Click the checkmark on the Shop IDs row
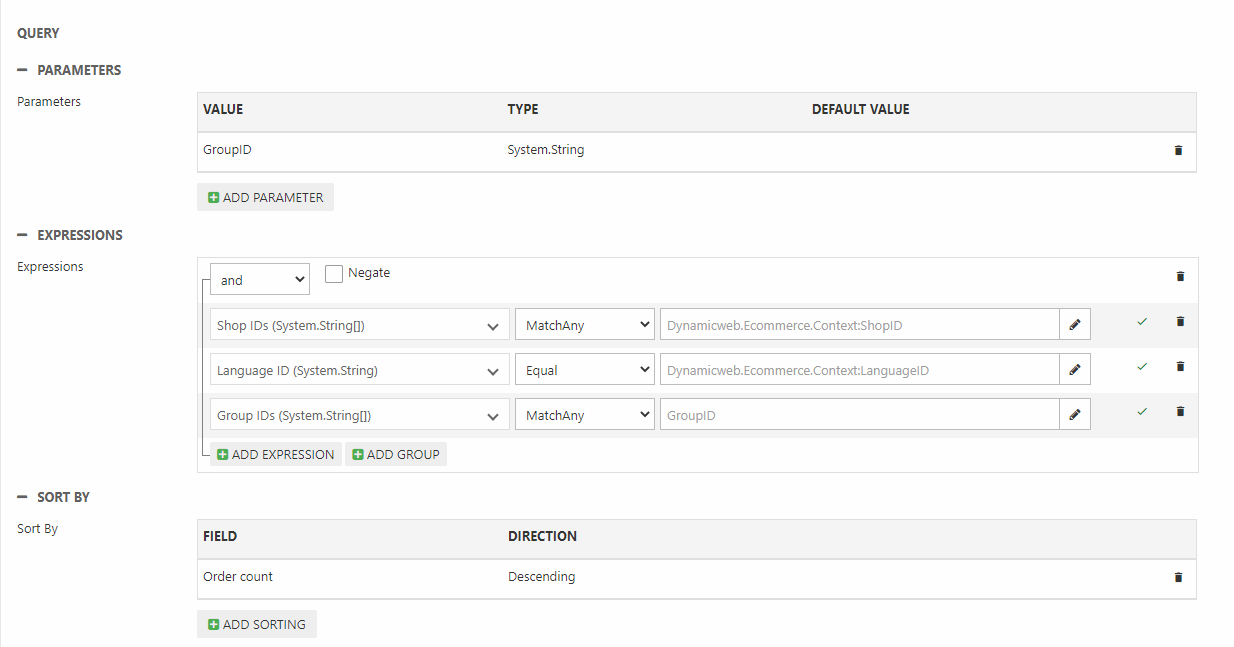Viewport: 1234px width, 647px height. pos(1142,322)
